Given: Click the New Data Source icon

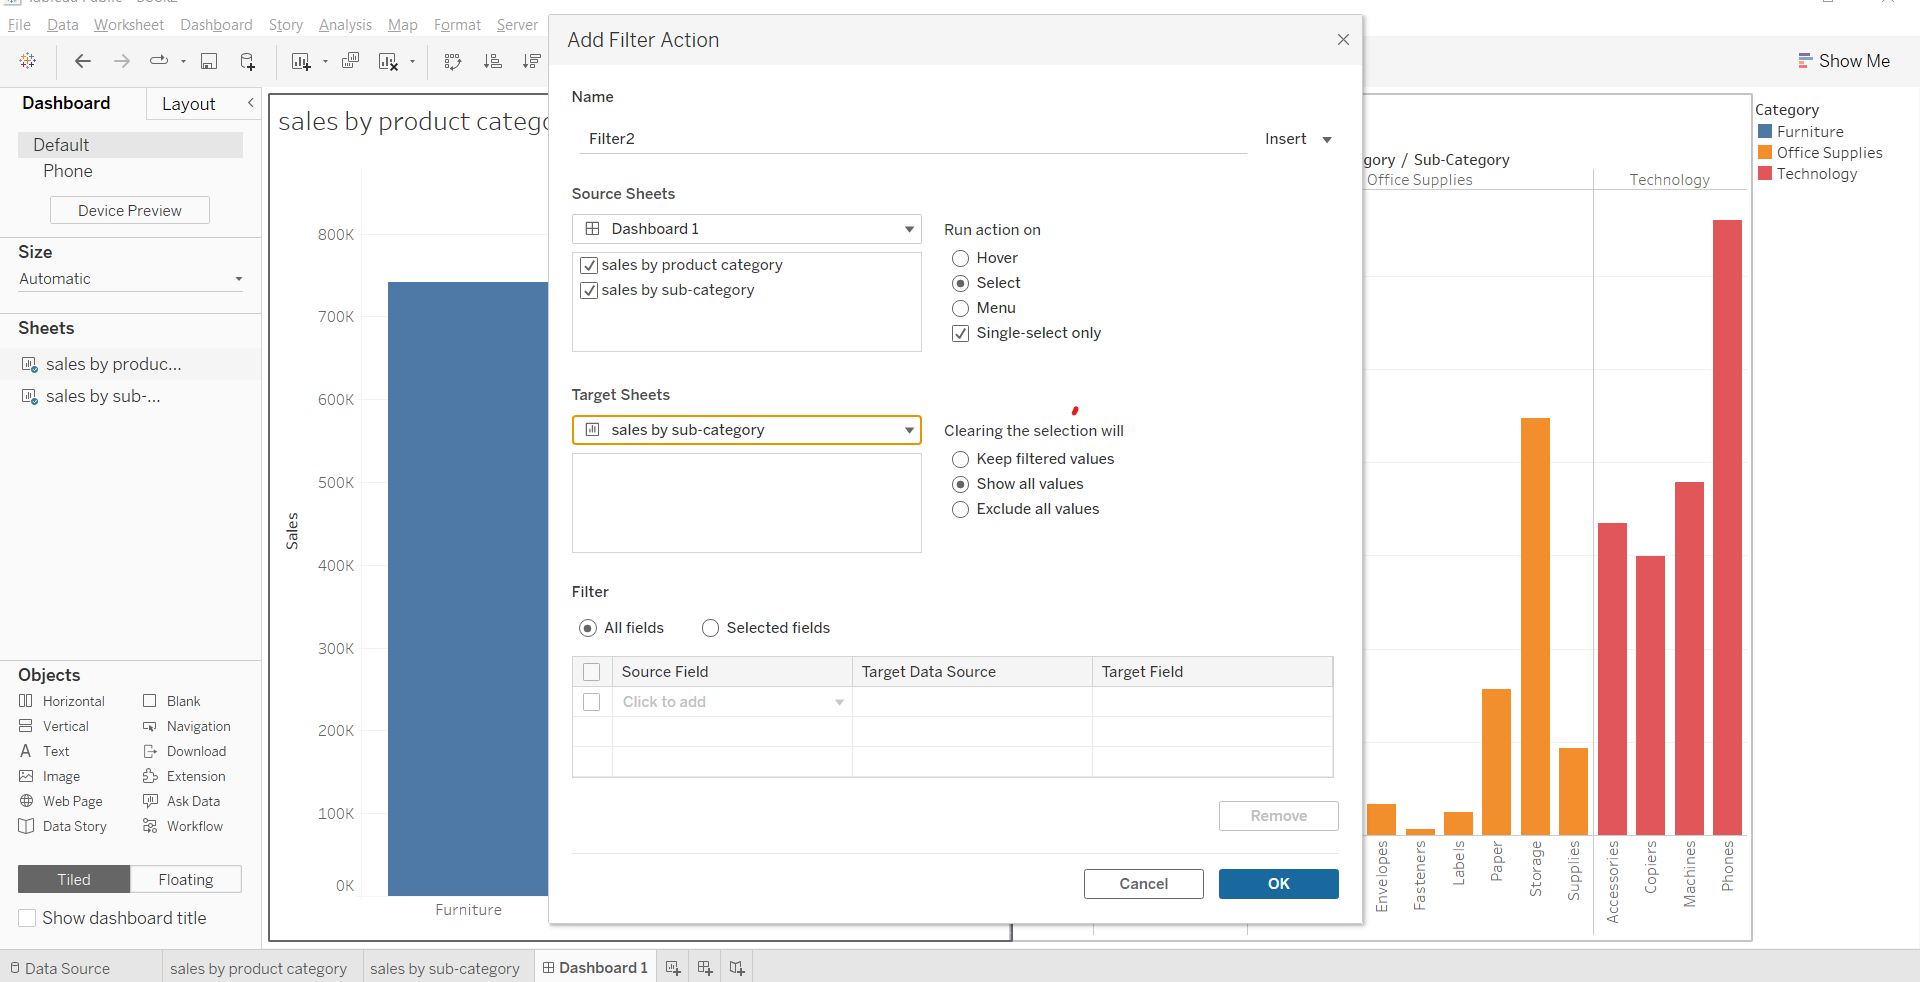Looking at the screenshot, I should [x=247, y=62].
